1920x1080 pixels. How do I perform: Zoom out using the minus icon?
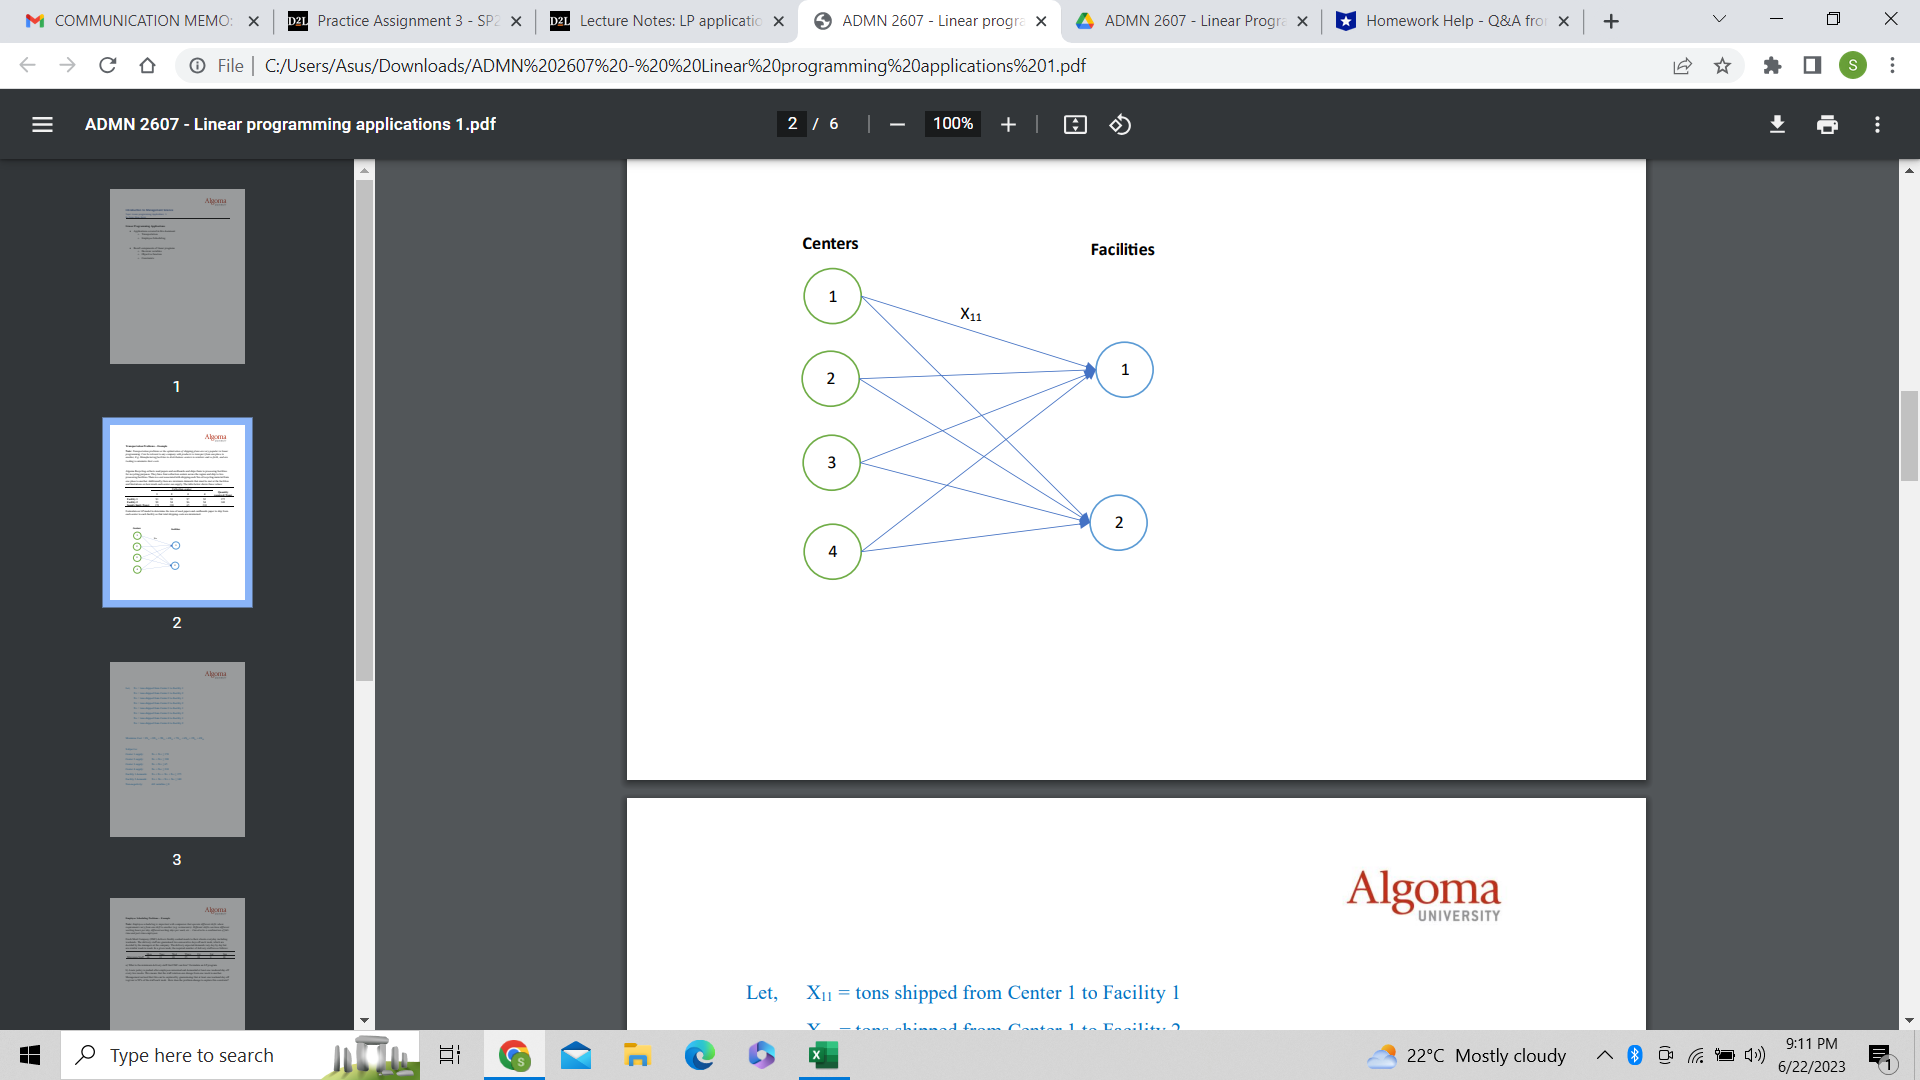tap(897, 124)
